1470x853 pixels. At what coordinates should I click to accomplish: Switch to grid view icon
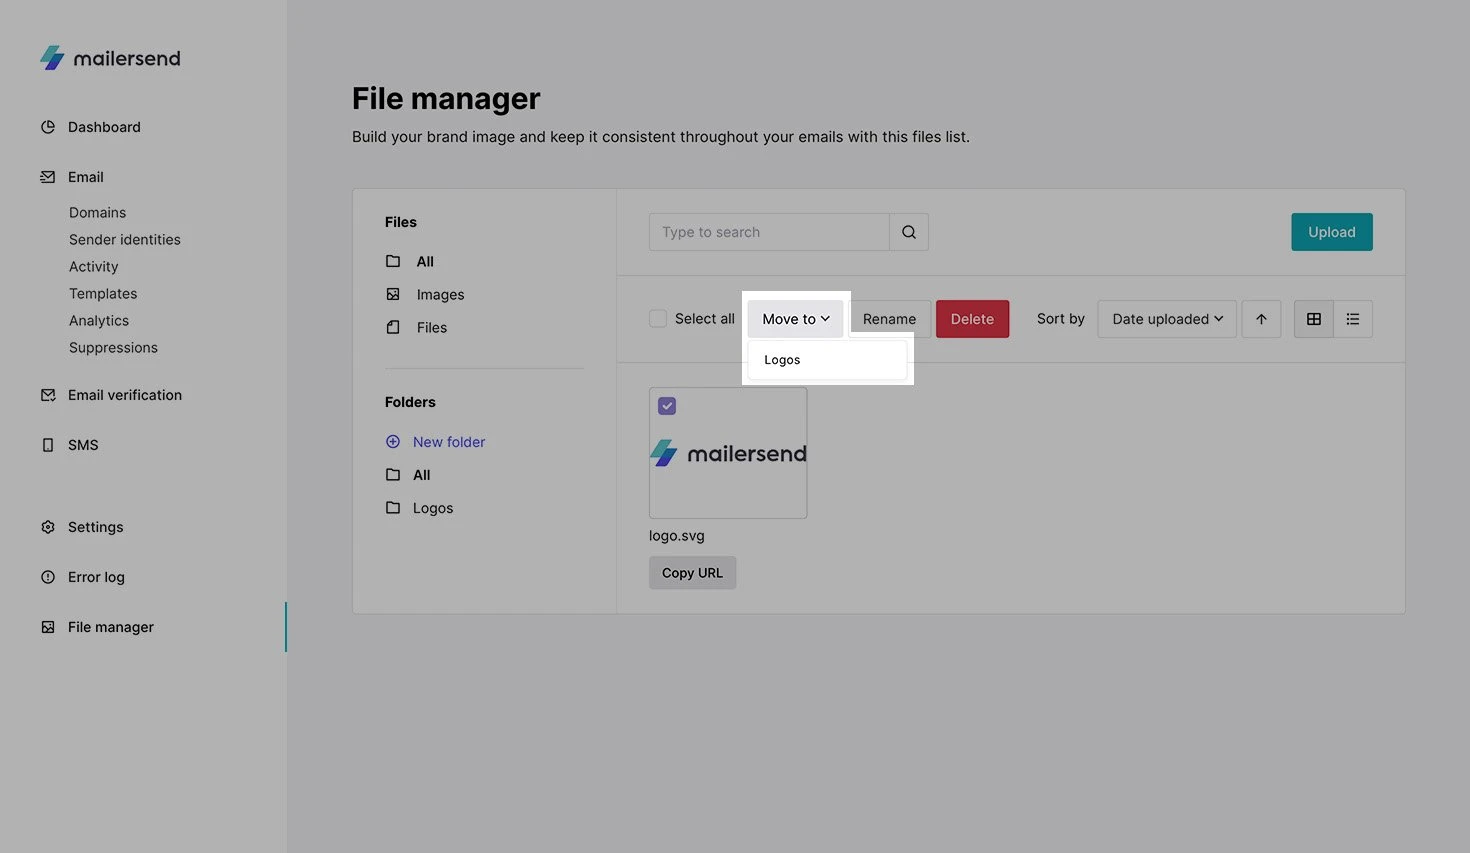point(1313,319)
